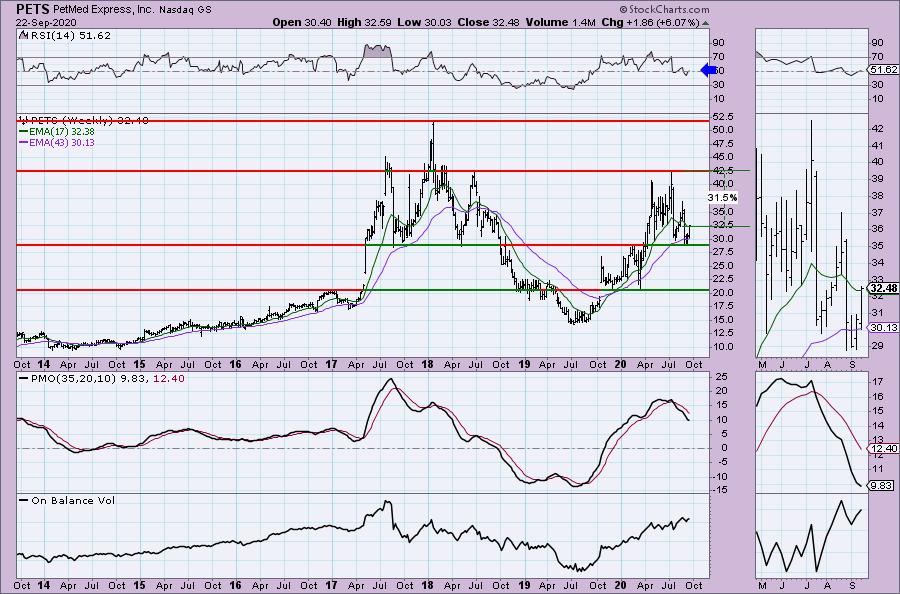900x594 pixels.
Task: Click the "Close 32.48" value in header
Action: pos(489,22)
